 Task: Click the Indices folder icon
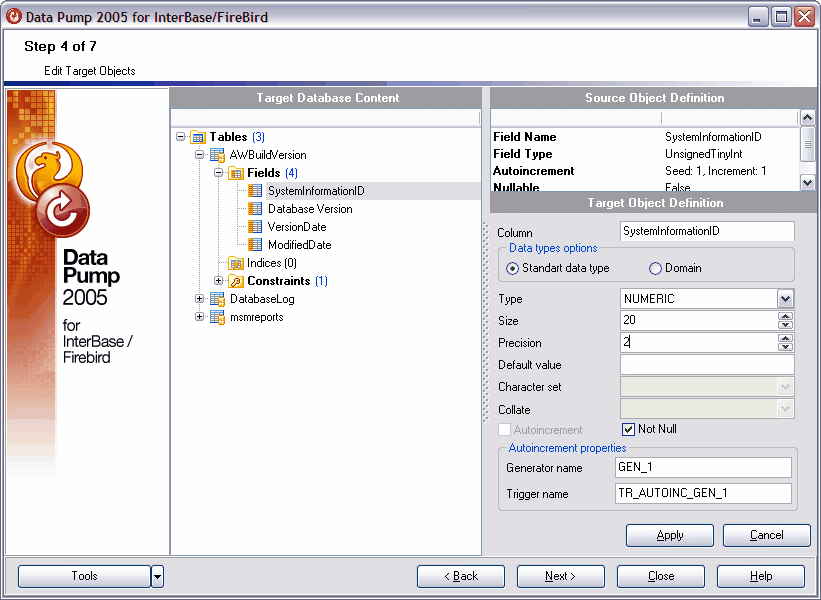pyautogui.click(x=236, y=263)
